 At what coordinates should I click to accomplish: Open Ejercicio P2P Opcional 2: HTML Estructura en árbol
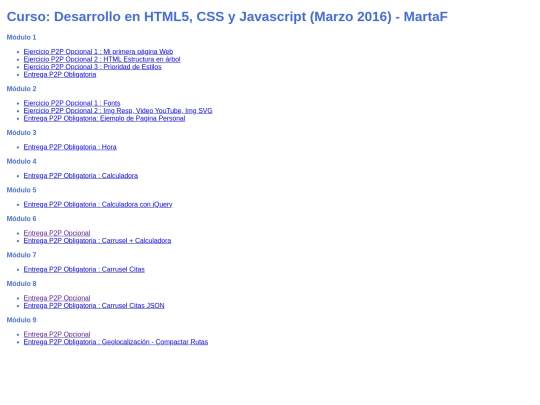coord(102,59)
